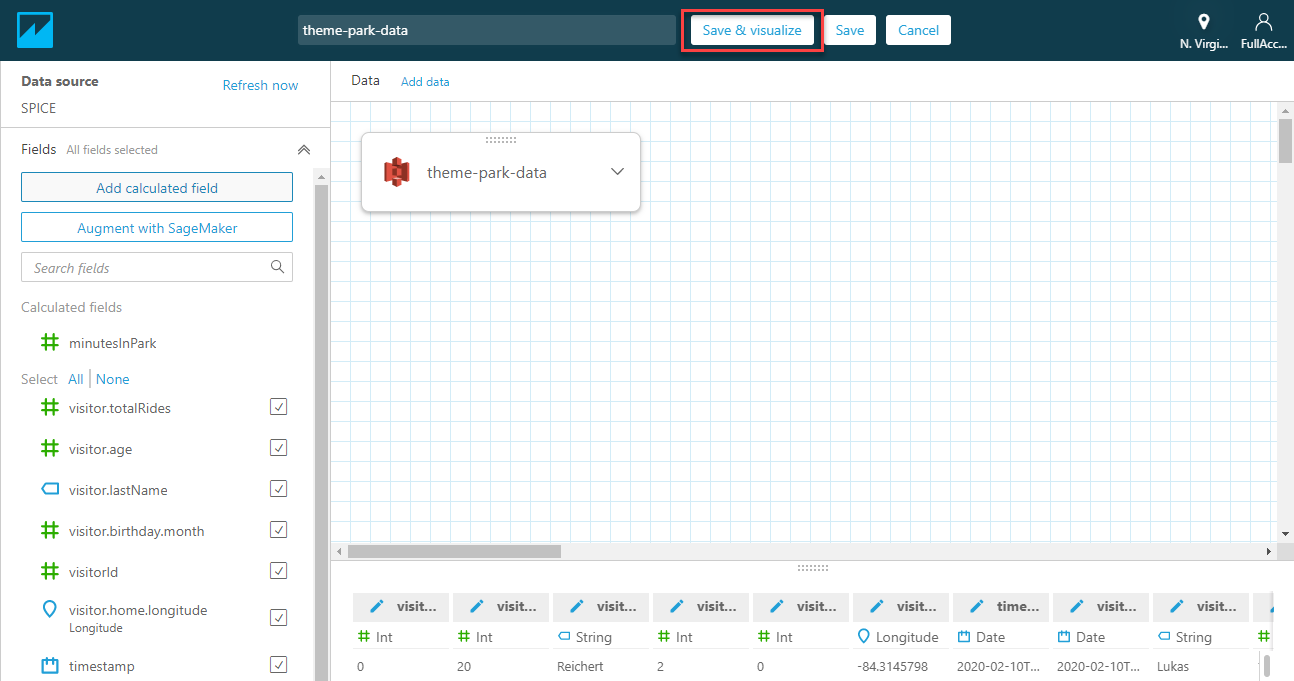Click the calendar icon beside timestamp

point(50,666)
